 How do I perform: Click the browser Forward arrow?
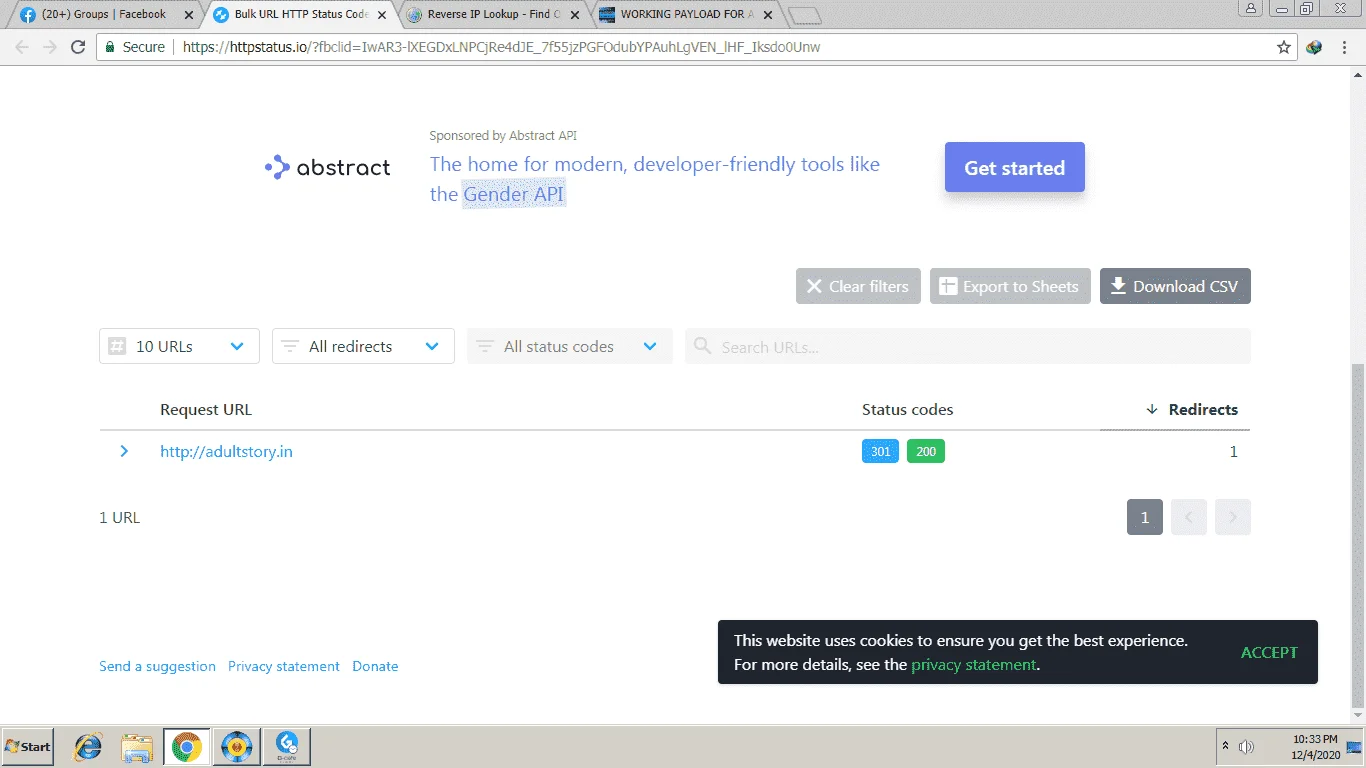click(x=50, y=47)
